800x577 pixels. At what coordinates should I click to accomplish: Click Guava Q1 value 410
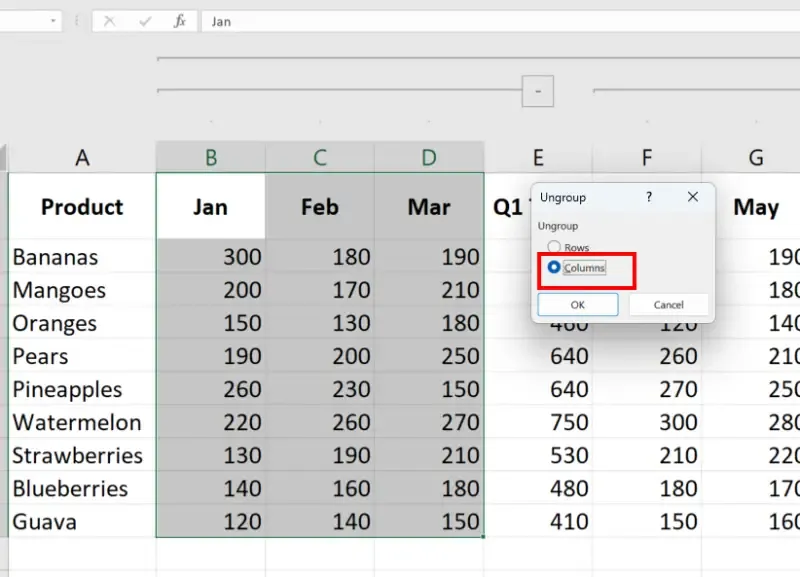(x=538, y=521)
